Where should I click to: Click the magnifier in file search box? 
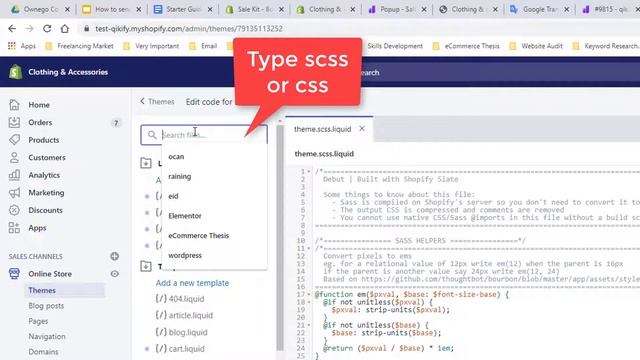tap(152, 135)
